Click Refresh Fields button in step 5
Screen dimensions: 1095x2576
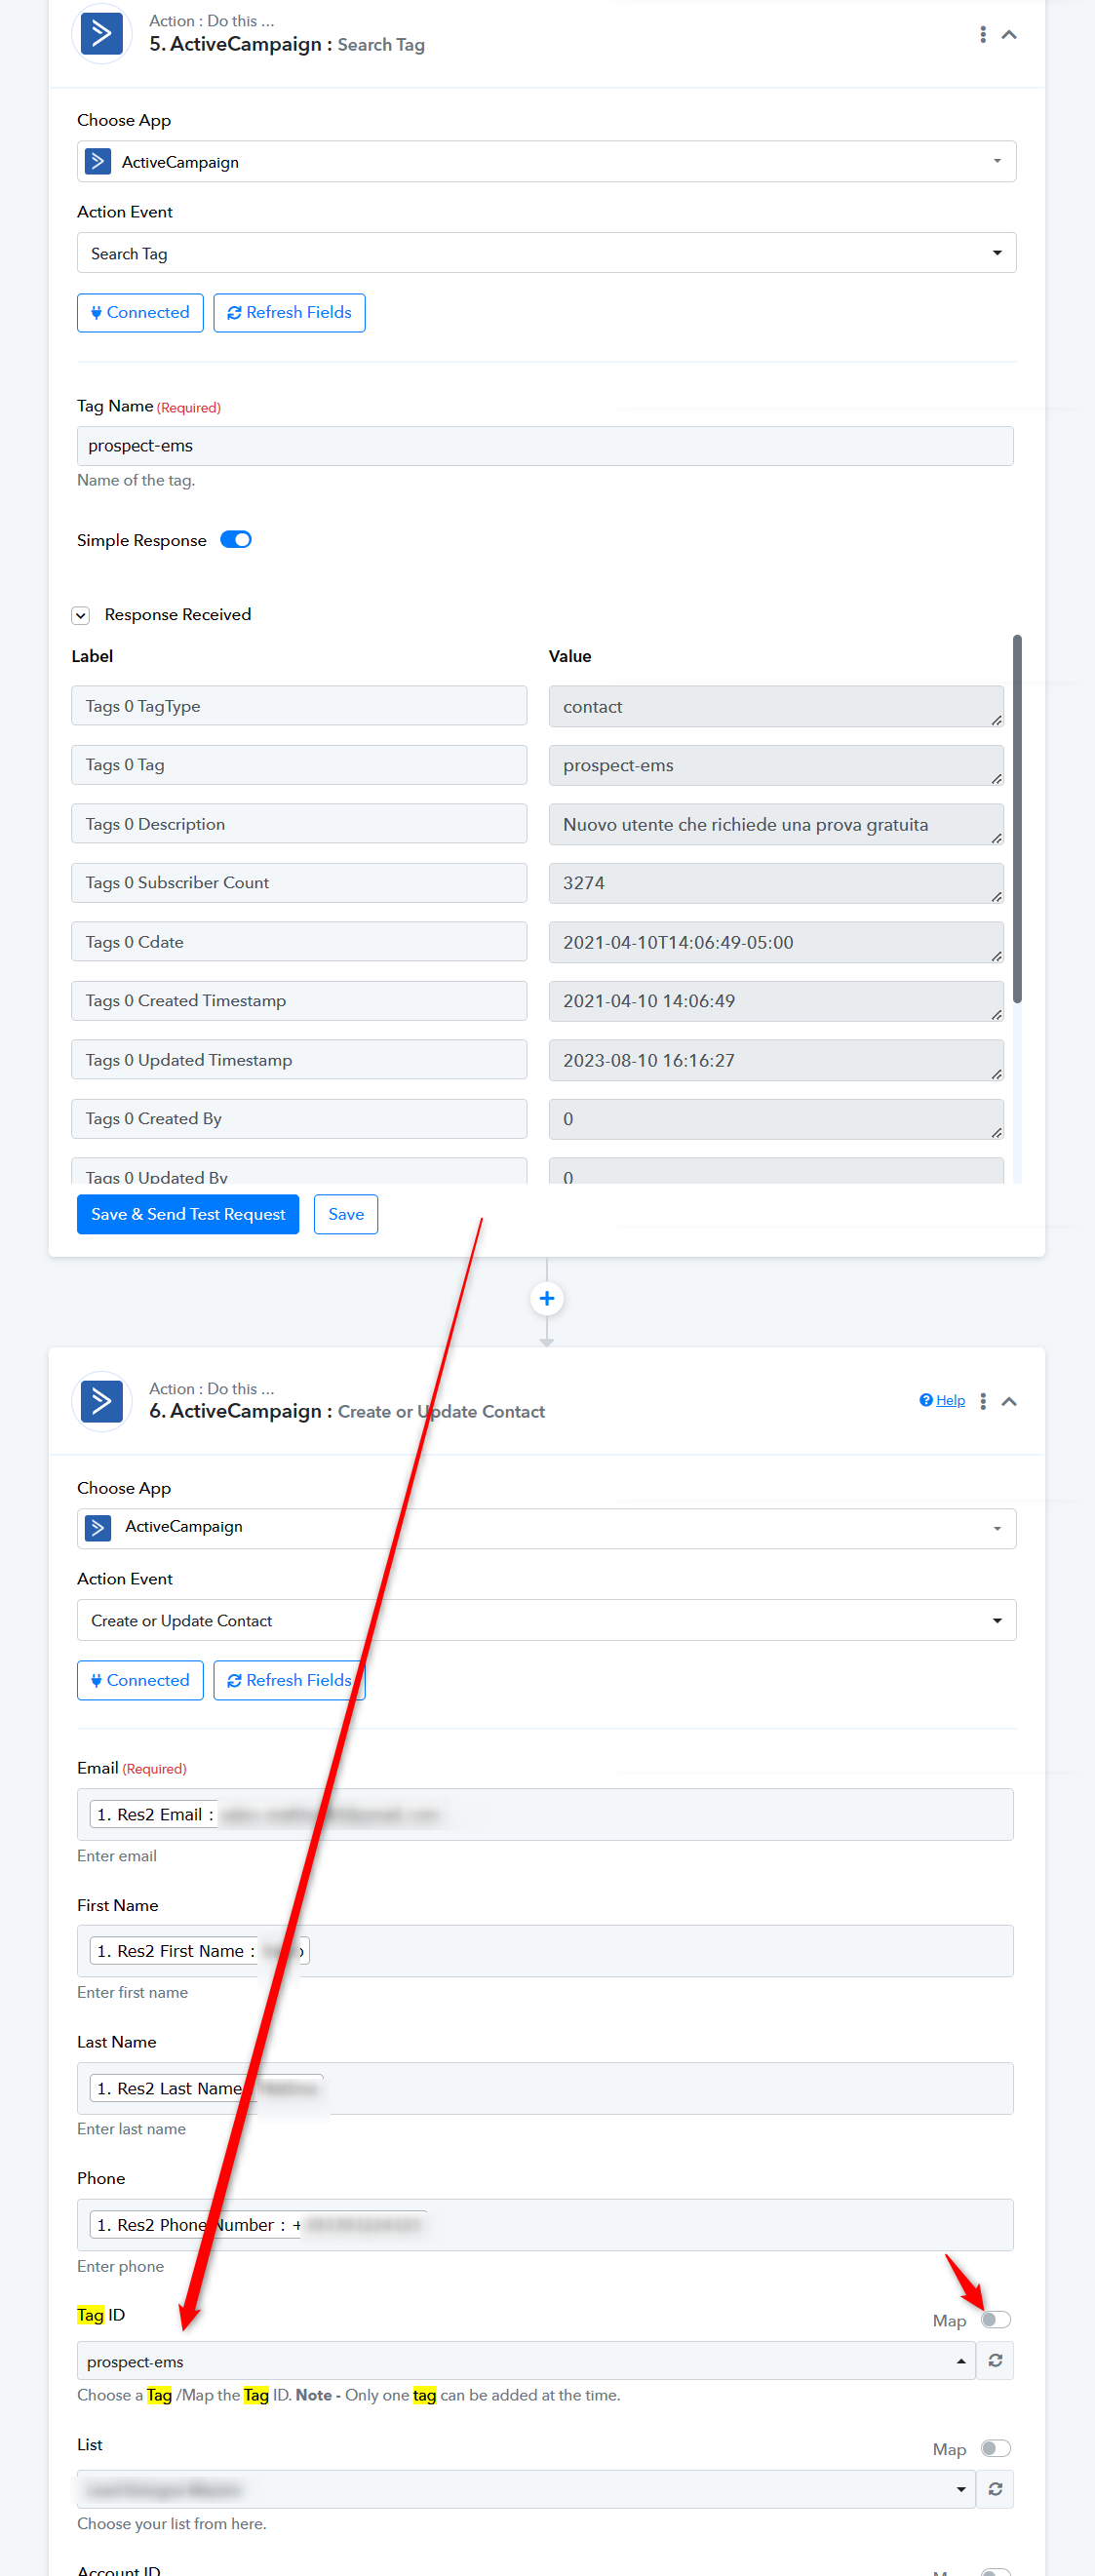tap(289, 313)
